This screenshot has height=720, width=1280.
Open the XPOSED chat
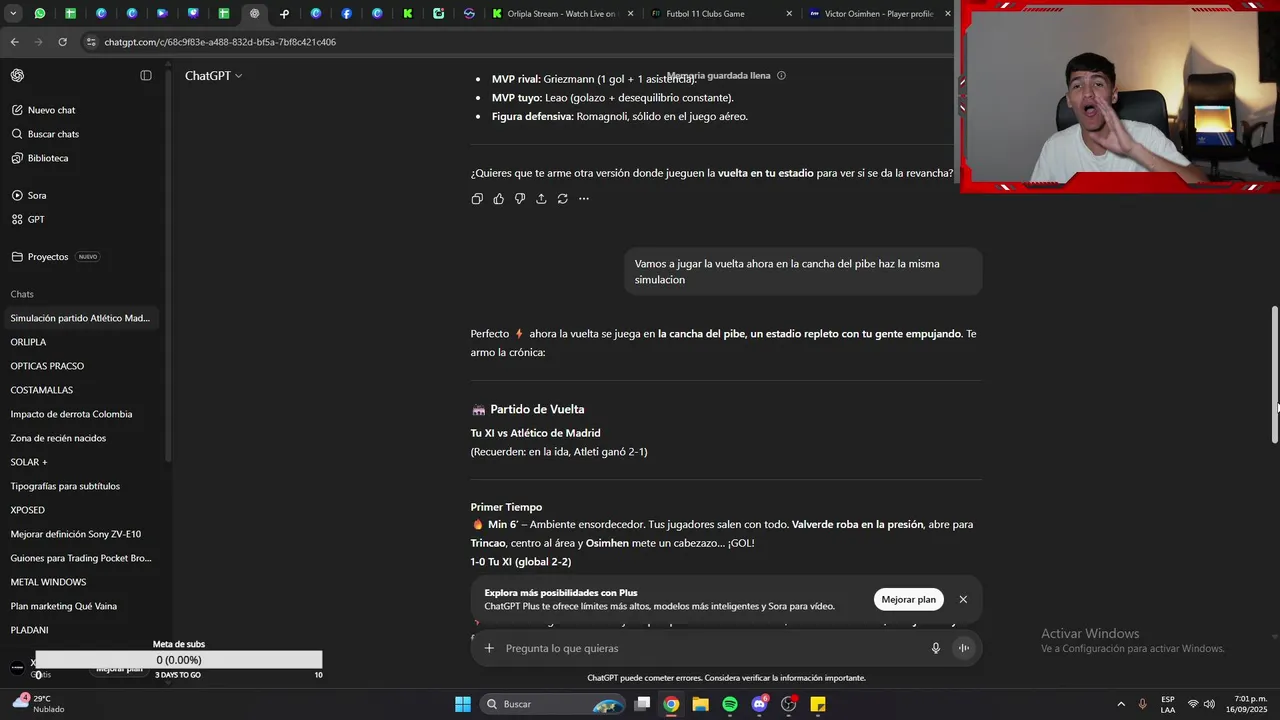pyautogui.click(x=80, y=510)
